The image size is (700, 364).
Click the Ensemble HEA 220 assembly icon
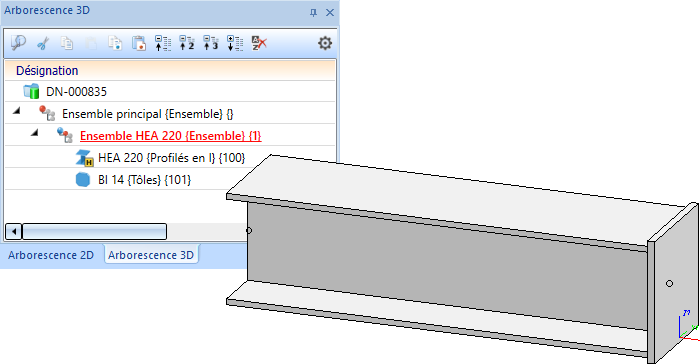[65, 135]
